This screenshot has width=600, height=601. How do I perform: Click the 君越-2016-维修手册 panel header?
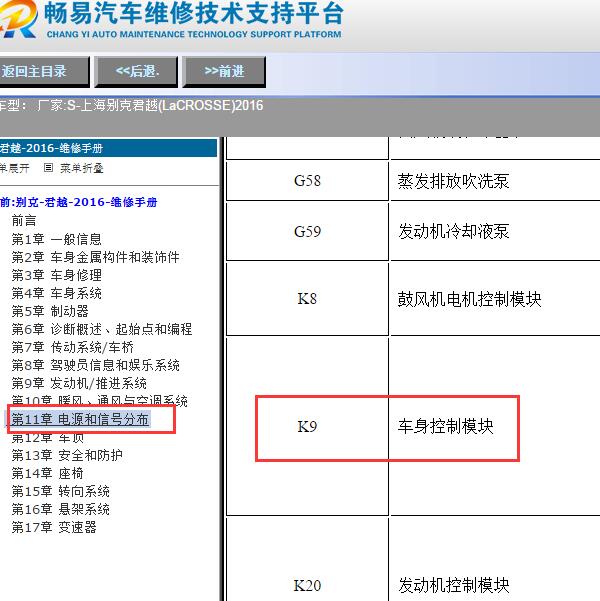pyautogui.click(x=108, y=148)
